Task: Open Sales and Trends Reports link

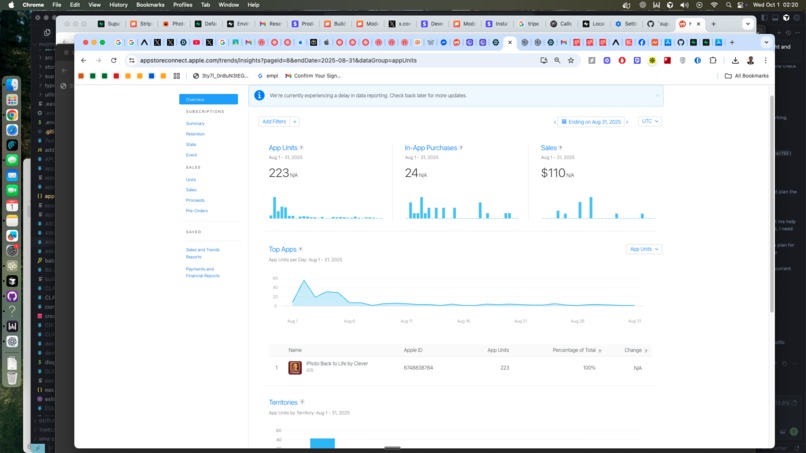Action: [x=203, y=253]
